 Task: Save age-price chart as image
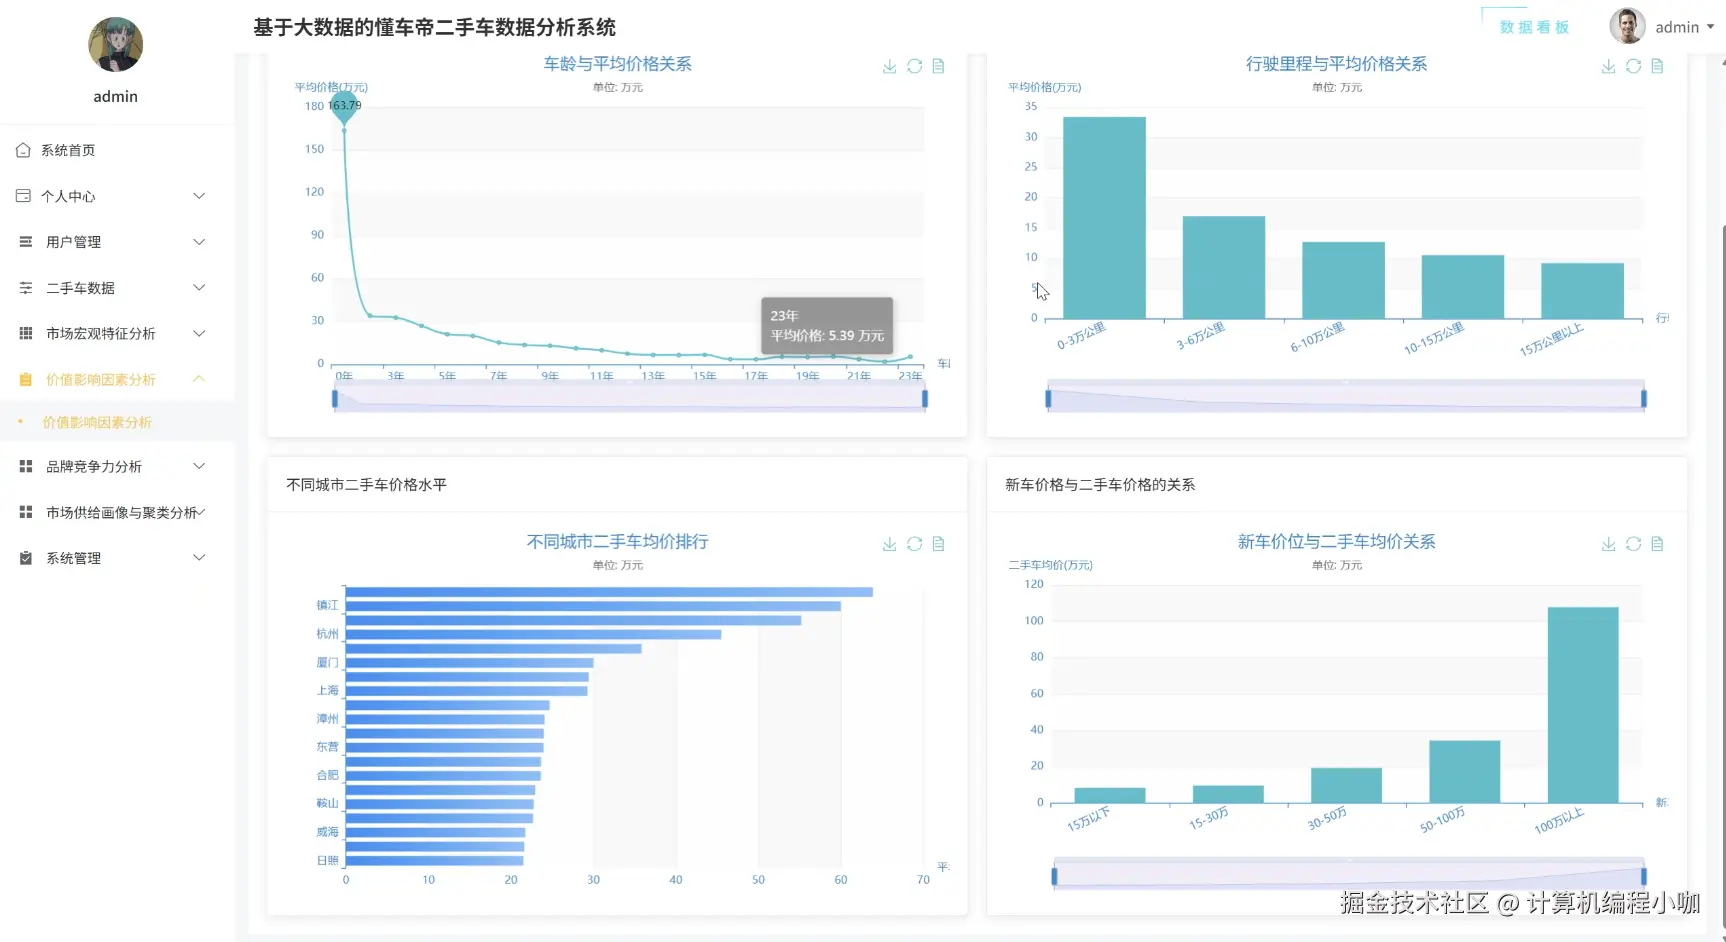pos(889,66)
